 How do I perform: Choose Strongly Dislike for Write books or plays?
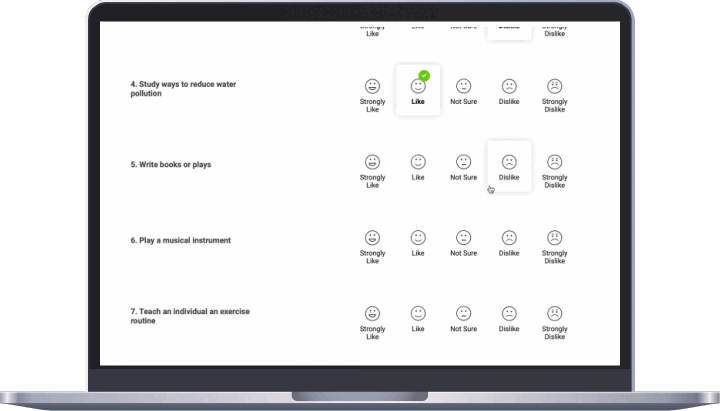pos(554,162)
